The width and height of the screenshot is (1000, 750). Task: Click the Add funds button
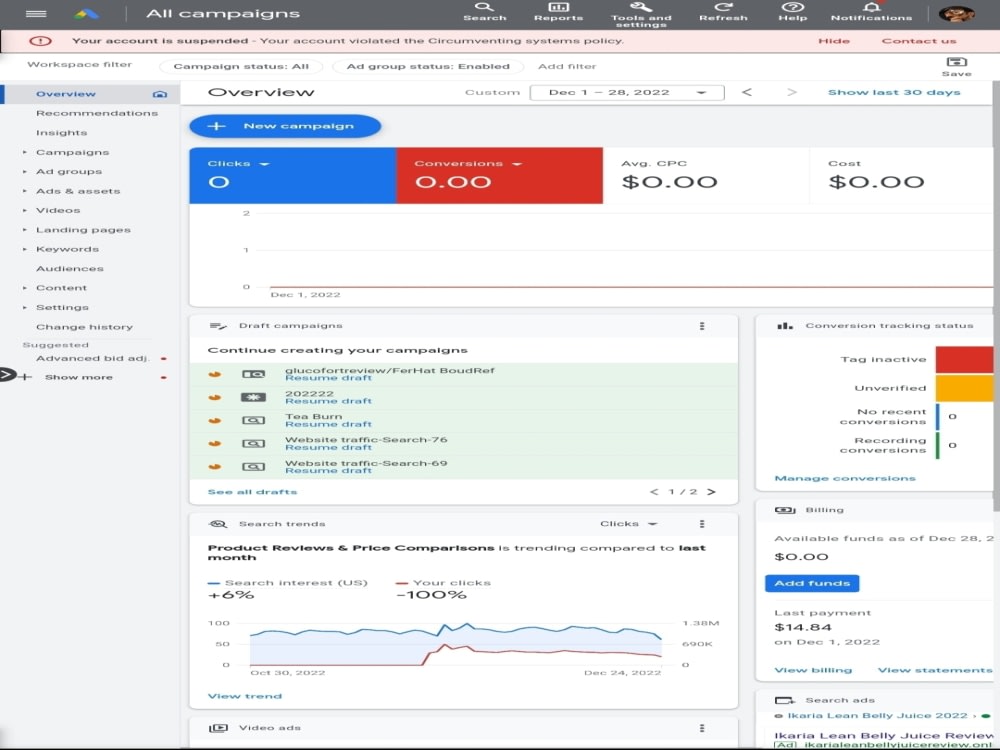pyautogui.click(x=812, y=583)
